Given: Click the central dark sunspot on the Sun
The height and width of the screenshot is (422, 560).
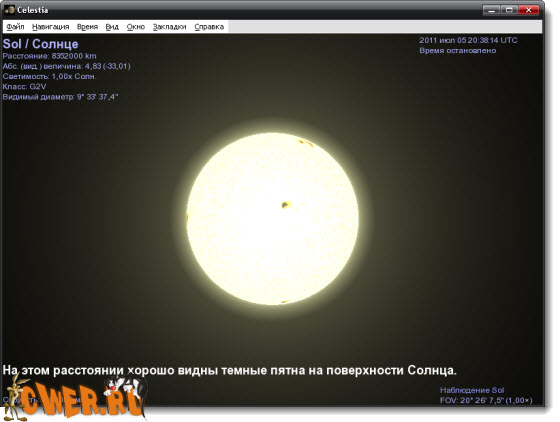Looking at the screenshot, I should pos(285,205).
